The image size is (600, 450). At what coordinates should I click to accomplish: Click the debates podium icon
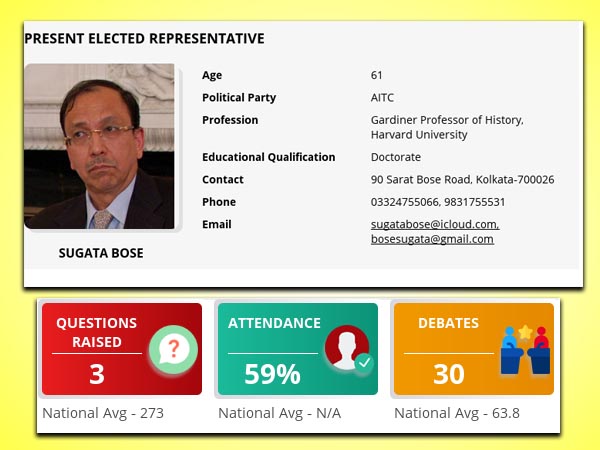click(525, 350)
